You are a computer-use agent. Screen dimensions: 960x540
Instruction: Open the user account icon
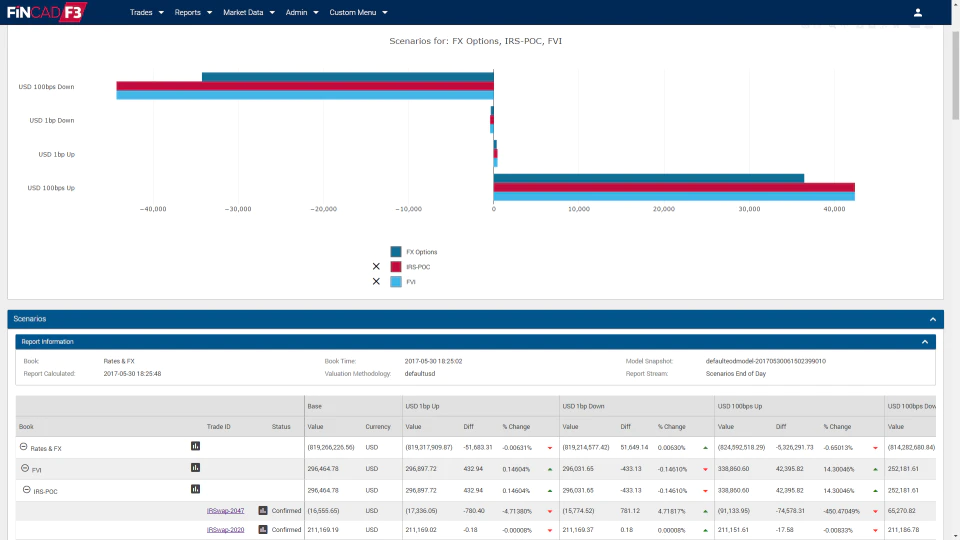coord(917,12)
